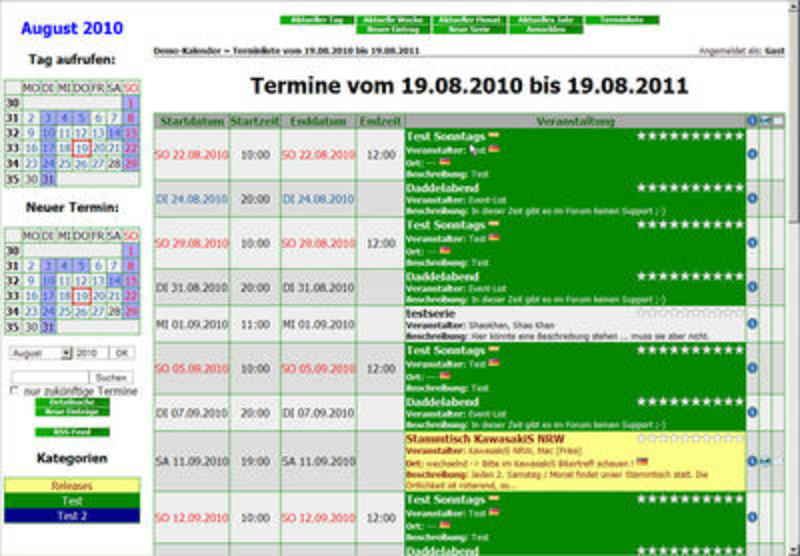The height and width of the screenshot is (556, 800).
Task: Click the info icon in the table header
Action: (x=751, y=121)
